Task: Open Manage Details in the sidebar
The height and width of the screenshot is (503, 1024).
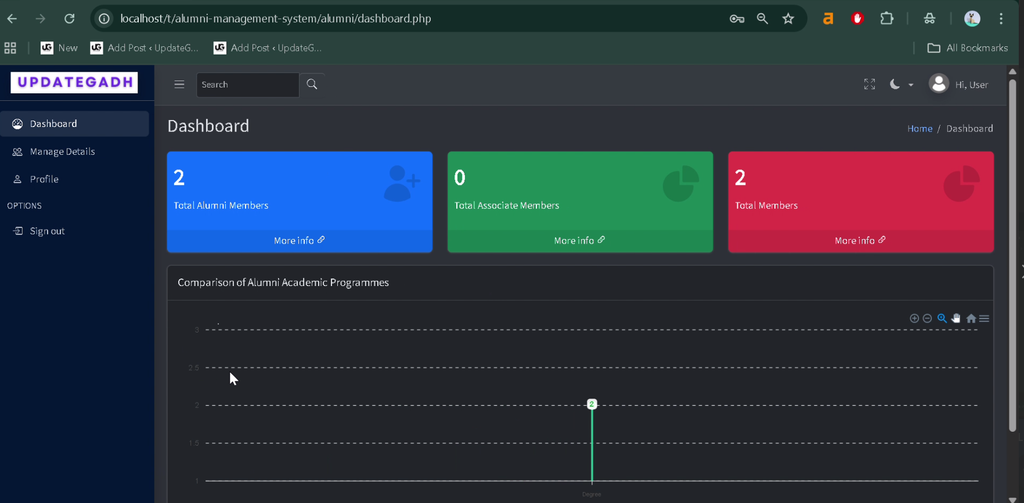Action: click(x=74, y=152)
